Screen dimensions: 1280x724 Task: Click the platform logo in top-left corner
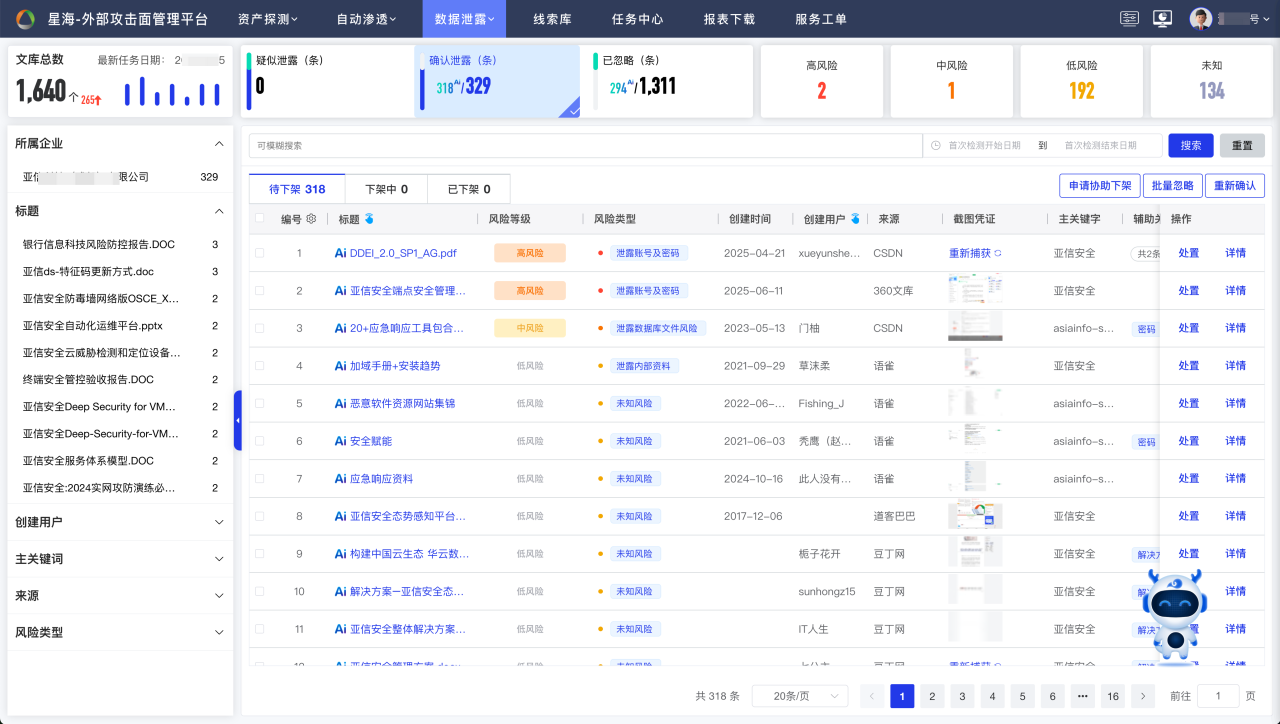(x=24, y=19)
